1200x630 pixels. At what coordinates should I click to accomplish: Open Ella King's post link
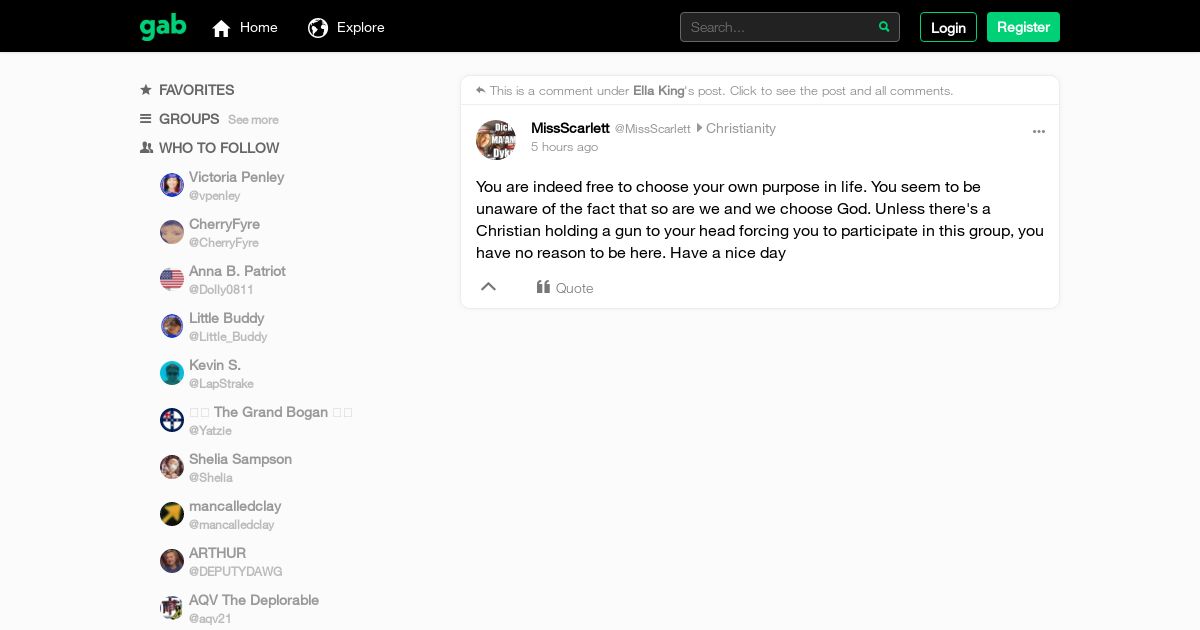pos(659,90)
